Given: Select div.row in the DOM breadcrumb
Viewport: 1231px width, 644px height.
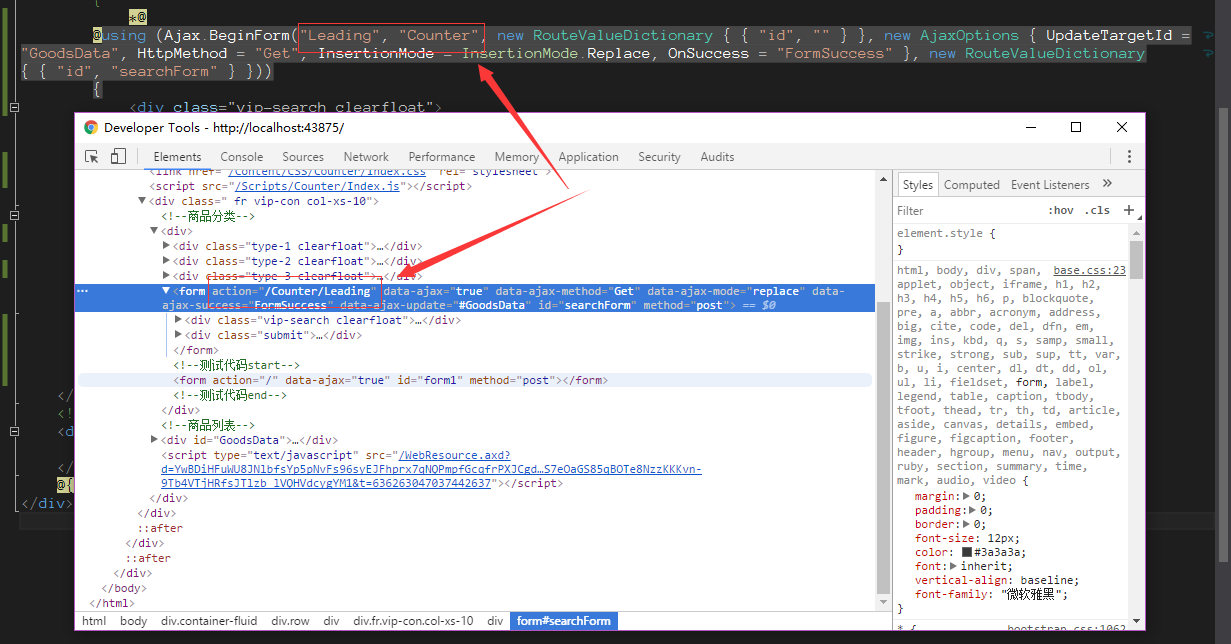Looking at the screenshot, I should click(x=291, y=621).
